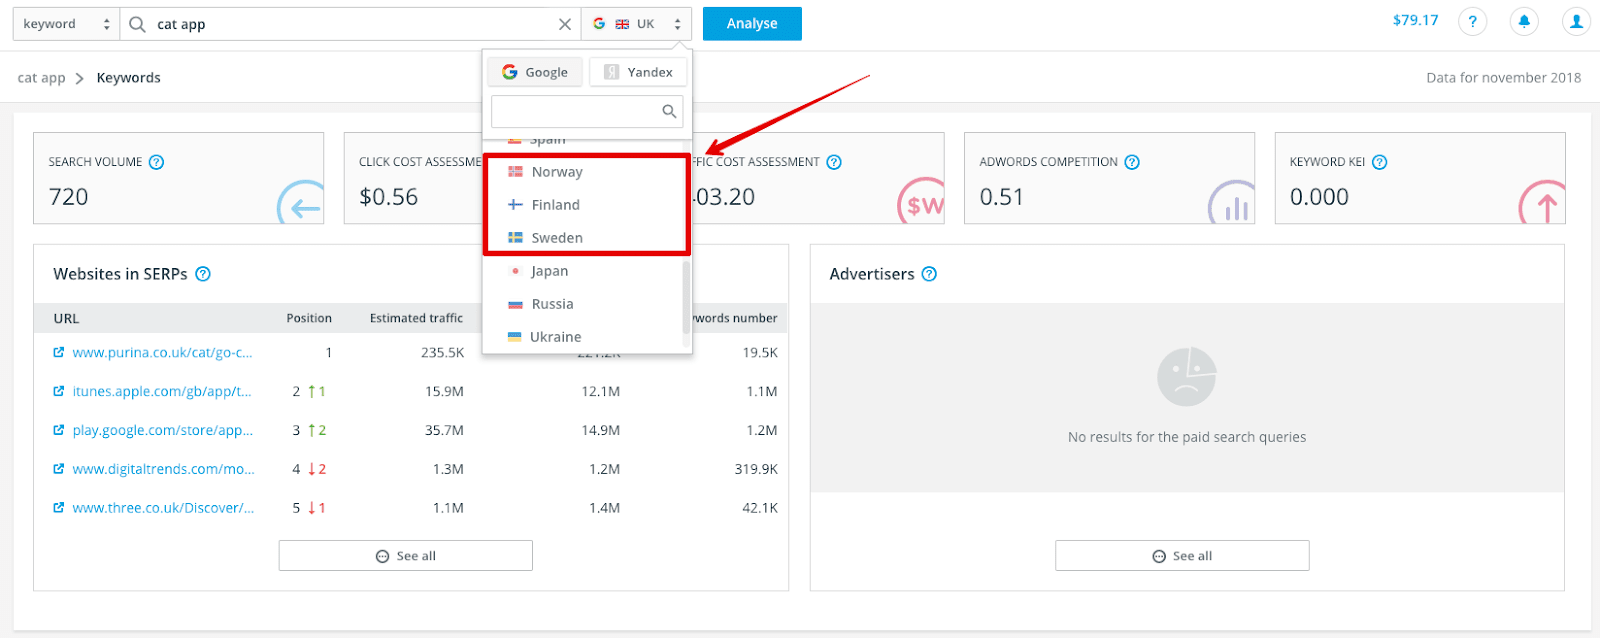
Task: Click the magnifier icon in keyword search box
Action: pos(138,24)
